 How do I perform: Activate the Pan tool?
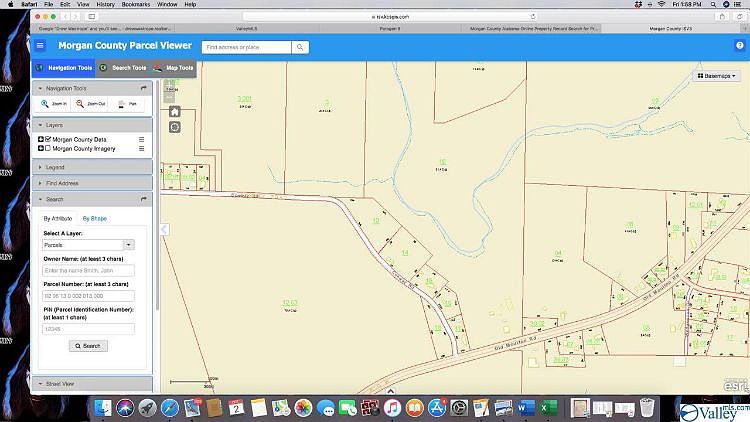(x=126, y=103)
